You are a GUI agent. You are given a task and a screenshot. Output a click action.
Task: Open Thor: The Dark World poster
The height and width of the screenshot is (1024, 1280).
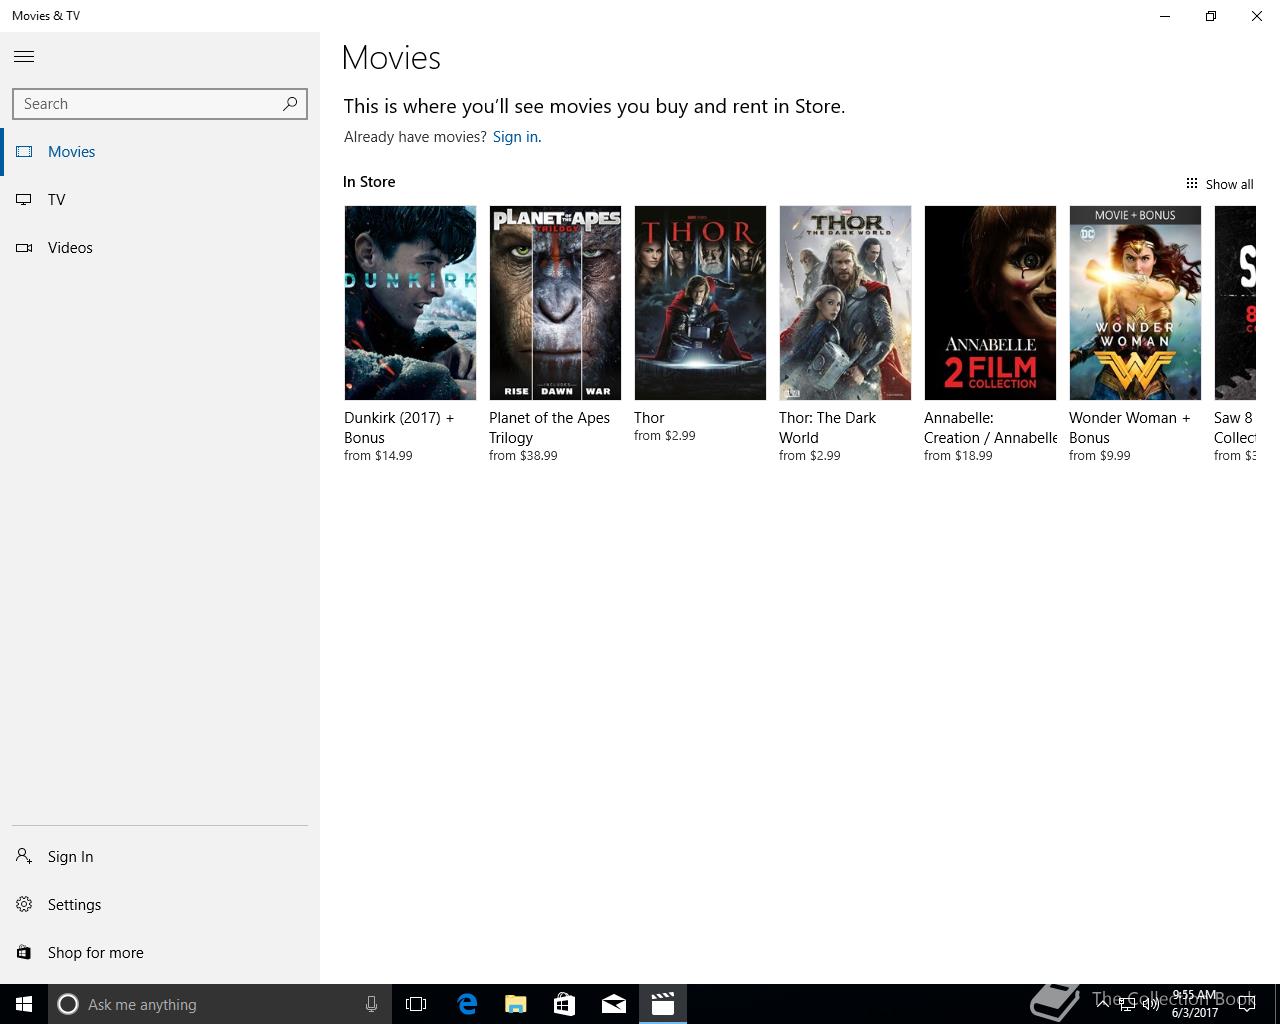tap(845, 303)
